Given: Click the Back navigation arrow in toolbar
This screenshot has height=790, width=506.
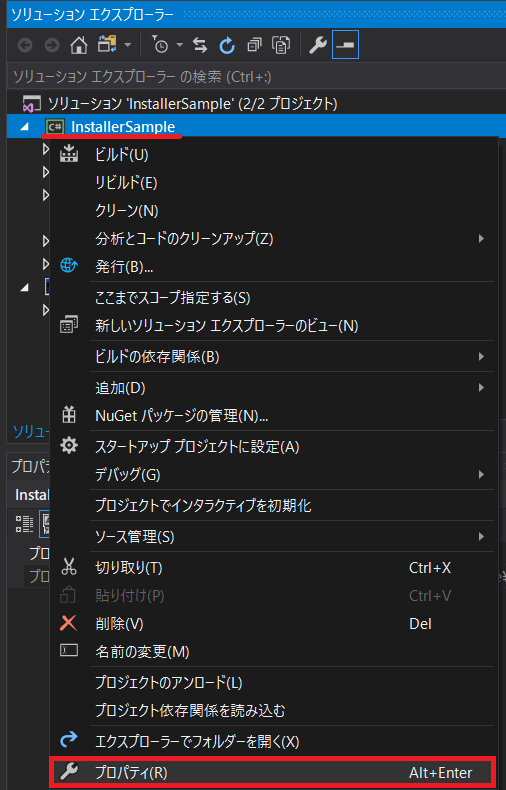Looking at the screenshot, I should [25, 46].
